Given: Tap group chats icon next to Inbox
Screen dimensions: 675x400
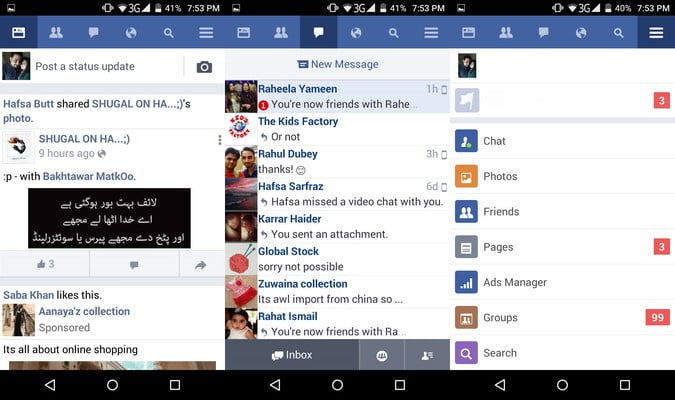Looking at the screenshot, I should 382,355.
